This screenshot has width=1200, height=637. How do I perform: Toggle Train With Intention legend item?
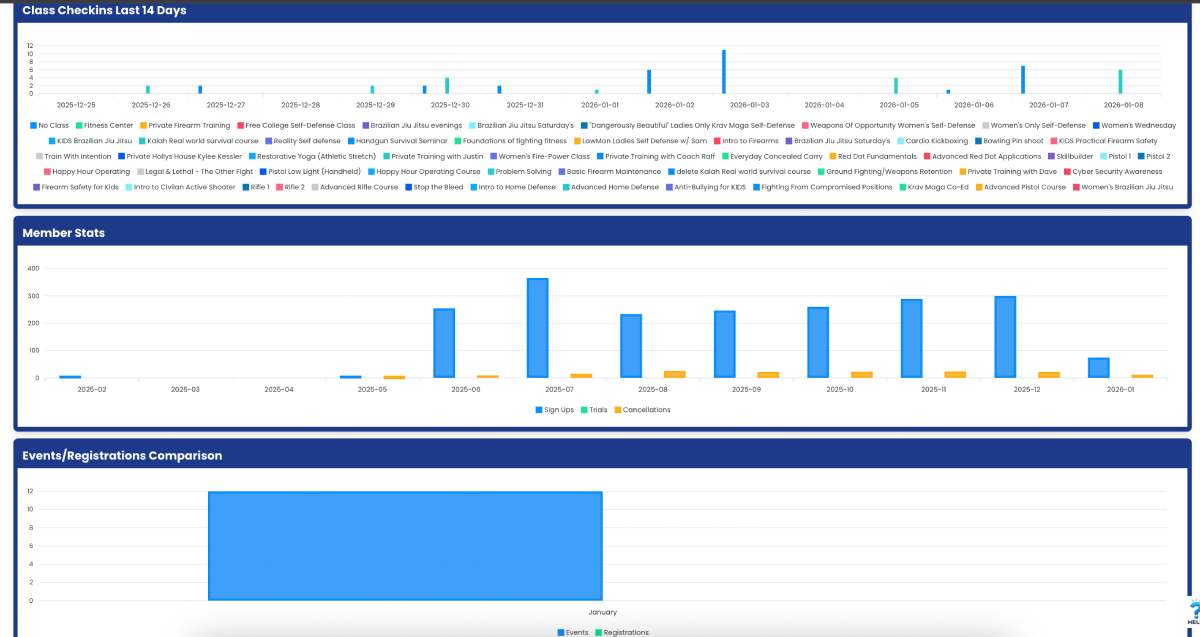73,156
